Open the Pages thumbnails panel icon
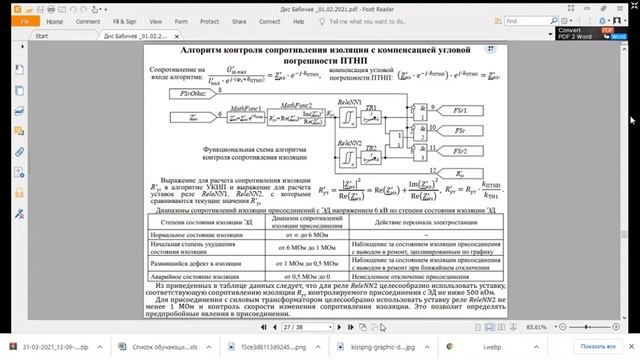The height and width of the screenshot is (360, 640). pos(19,91)
